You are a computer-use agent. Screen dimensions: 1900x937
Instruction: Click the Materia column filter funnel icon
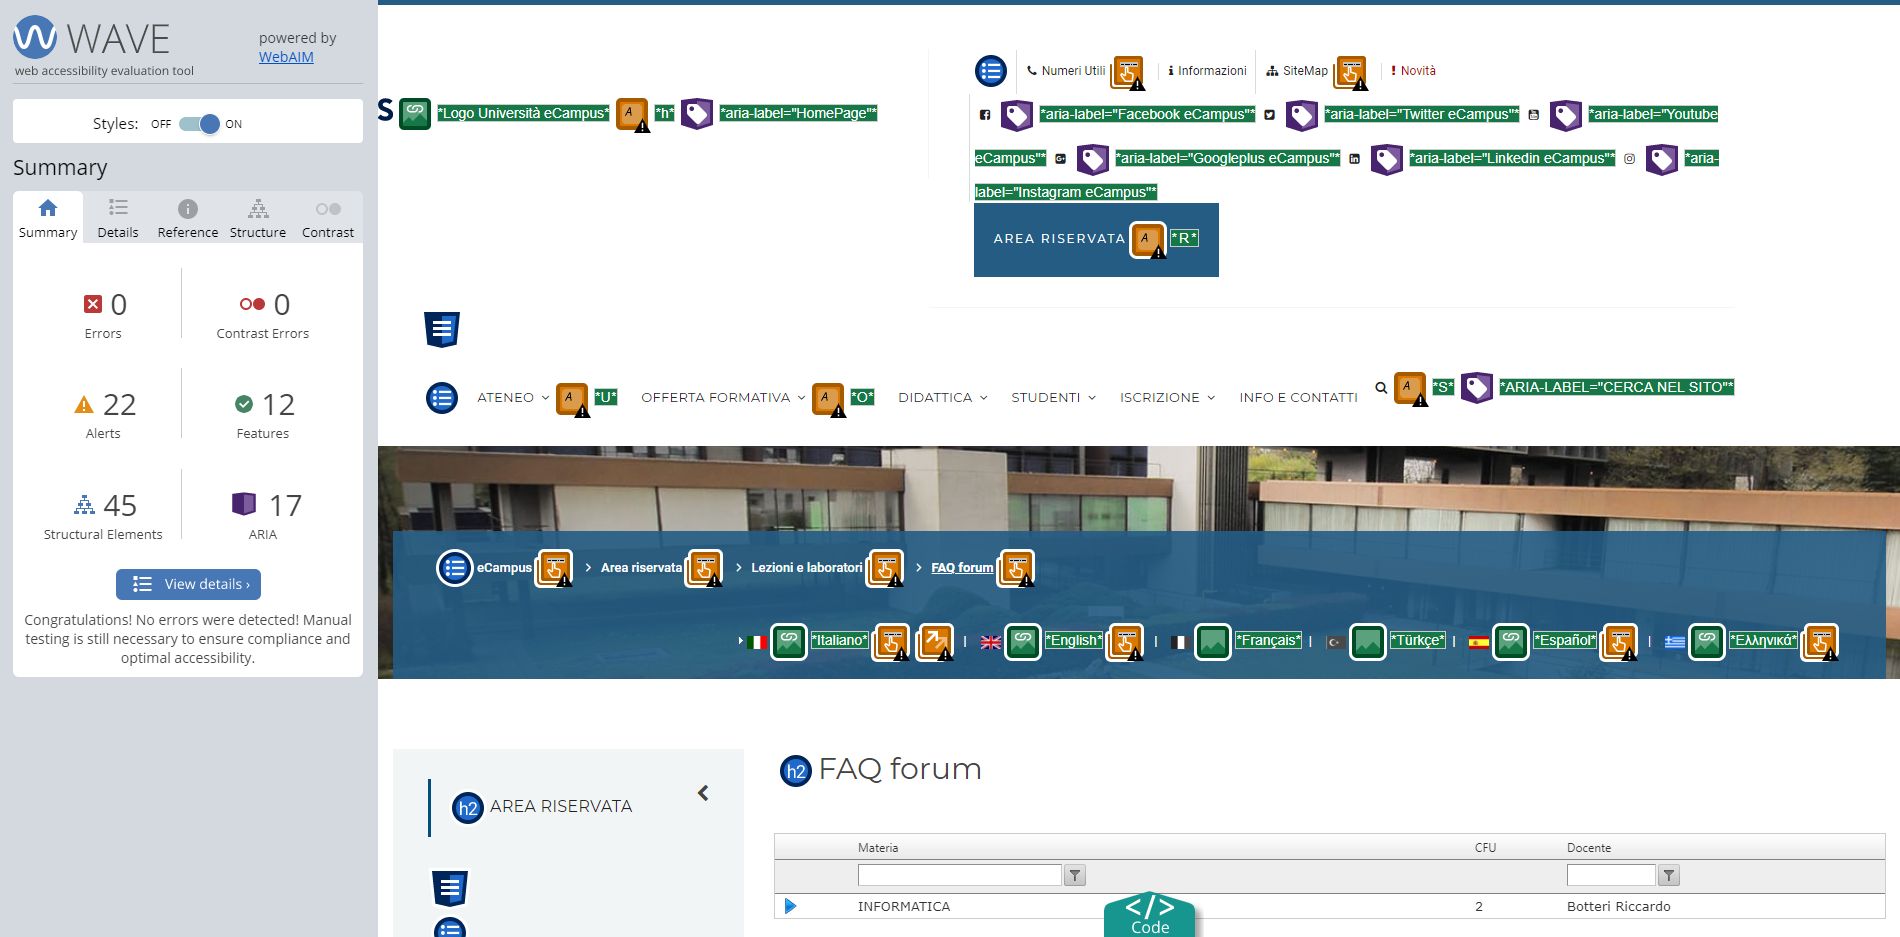[x=1075, y=876]
